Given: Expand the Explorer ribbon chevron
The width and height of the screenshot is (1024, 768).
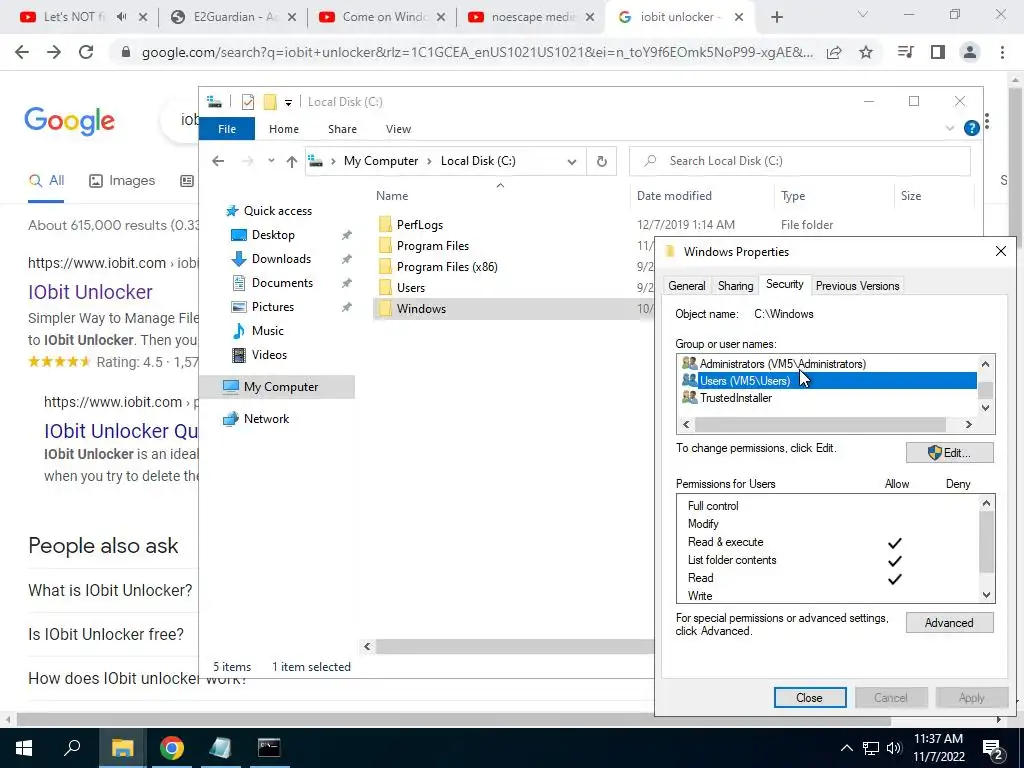Looking at the screenshot, I should (950, 129).
